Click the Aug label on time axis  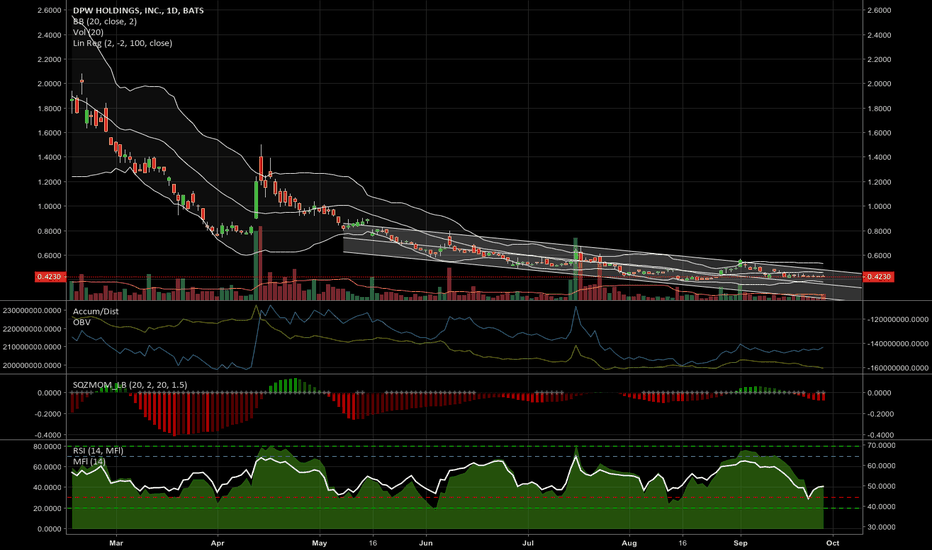(629, 543)
